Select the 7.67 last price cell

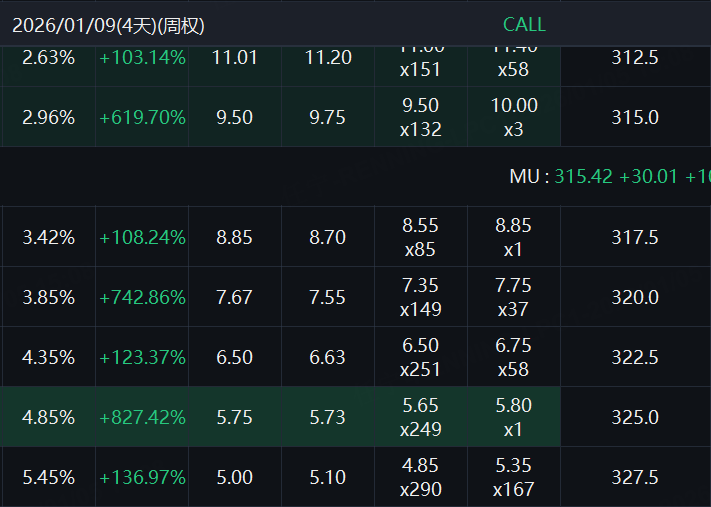point(234,297)
